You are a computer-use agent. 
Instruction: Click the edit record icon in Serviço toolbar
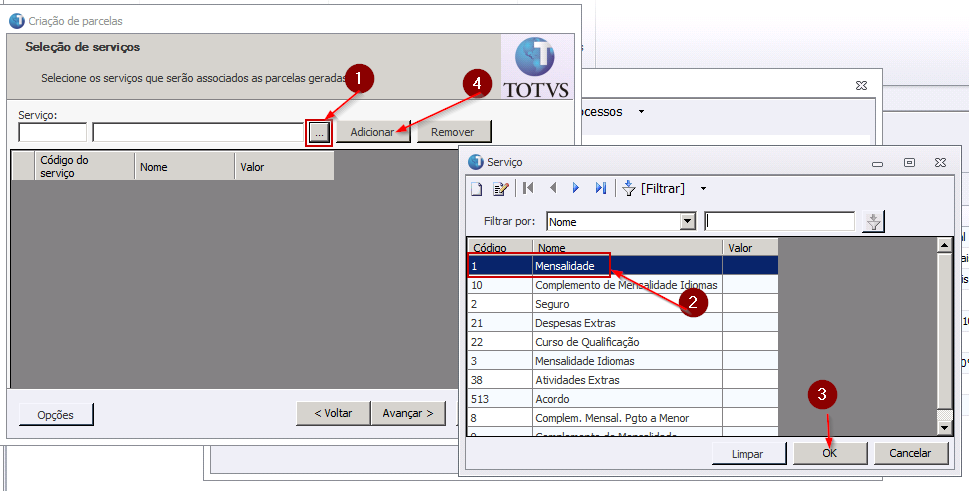[x=500, y=188]
